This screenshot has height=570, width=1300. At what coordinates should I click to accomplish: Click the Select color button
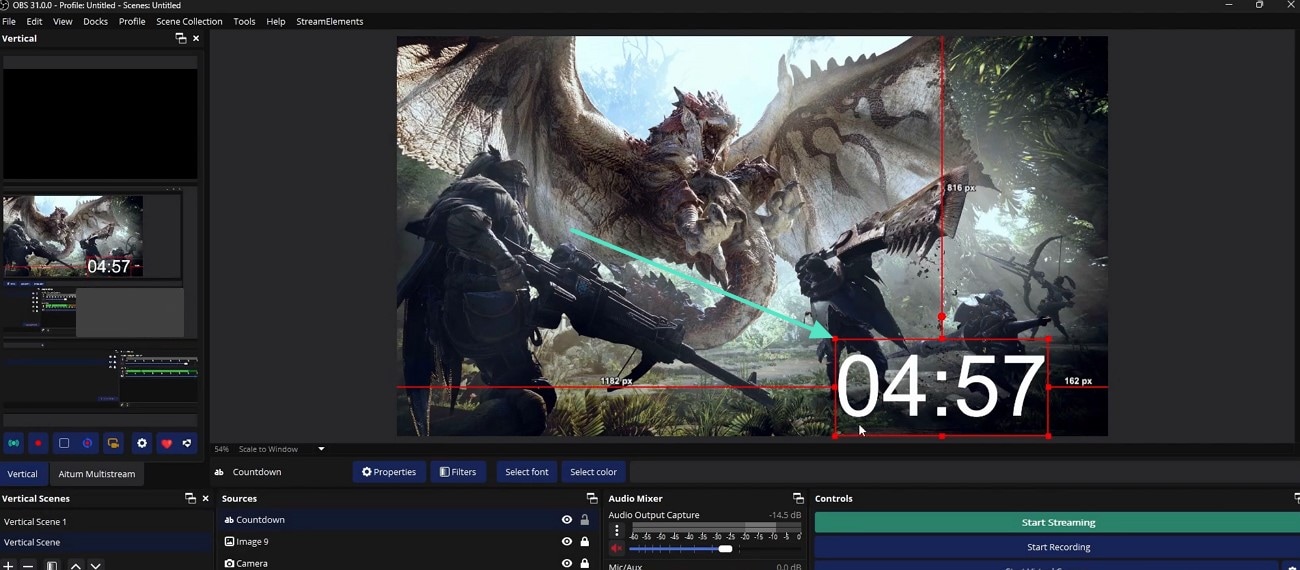[x=594, y=472]
